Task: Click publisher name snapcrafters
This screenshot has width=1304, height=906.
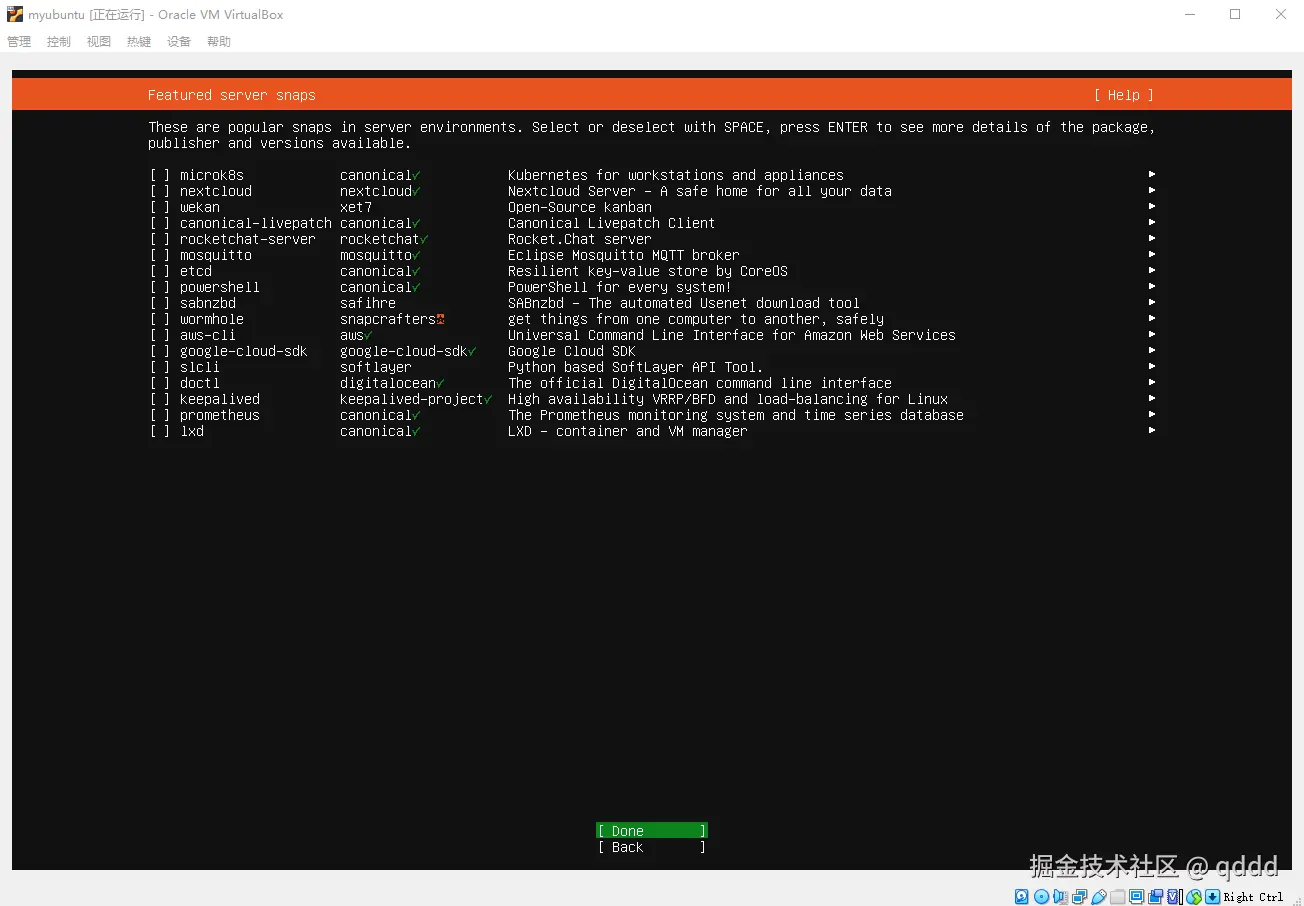Action: point(388,319)
